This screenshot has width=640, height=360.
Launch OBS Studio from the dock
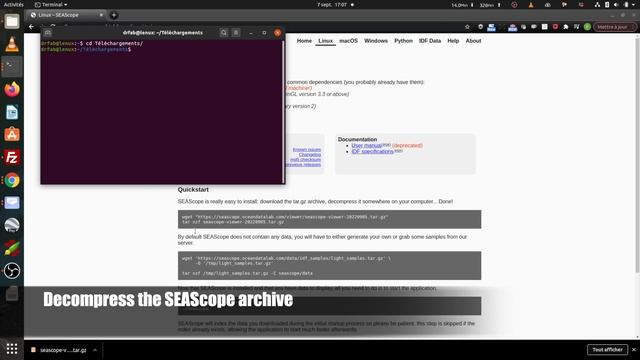pyautogui.click(x=12, y=271)
